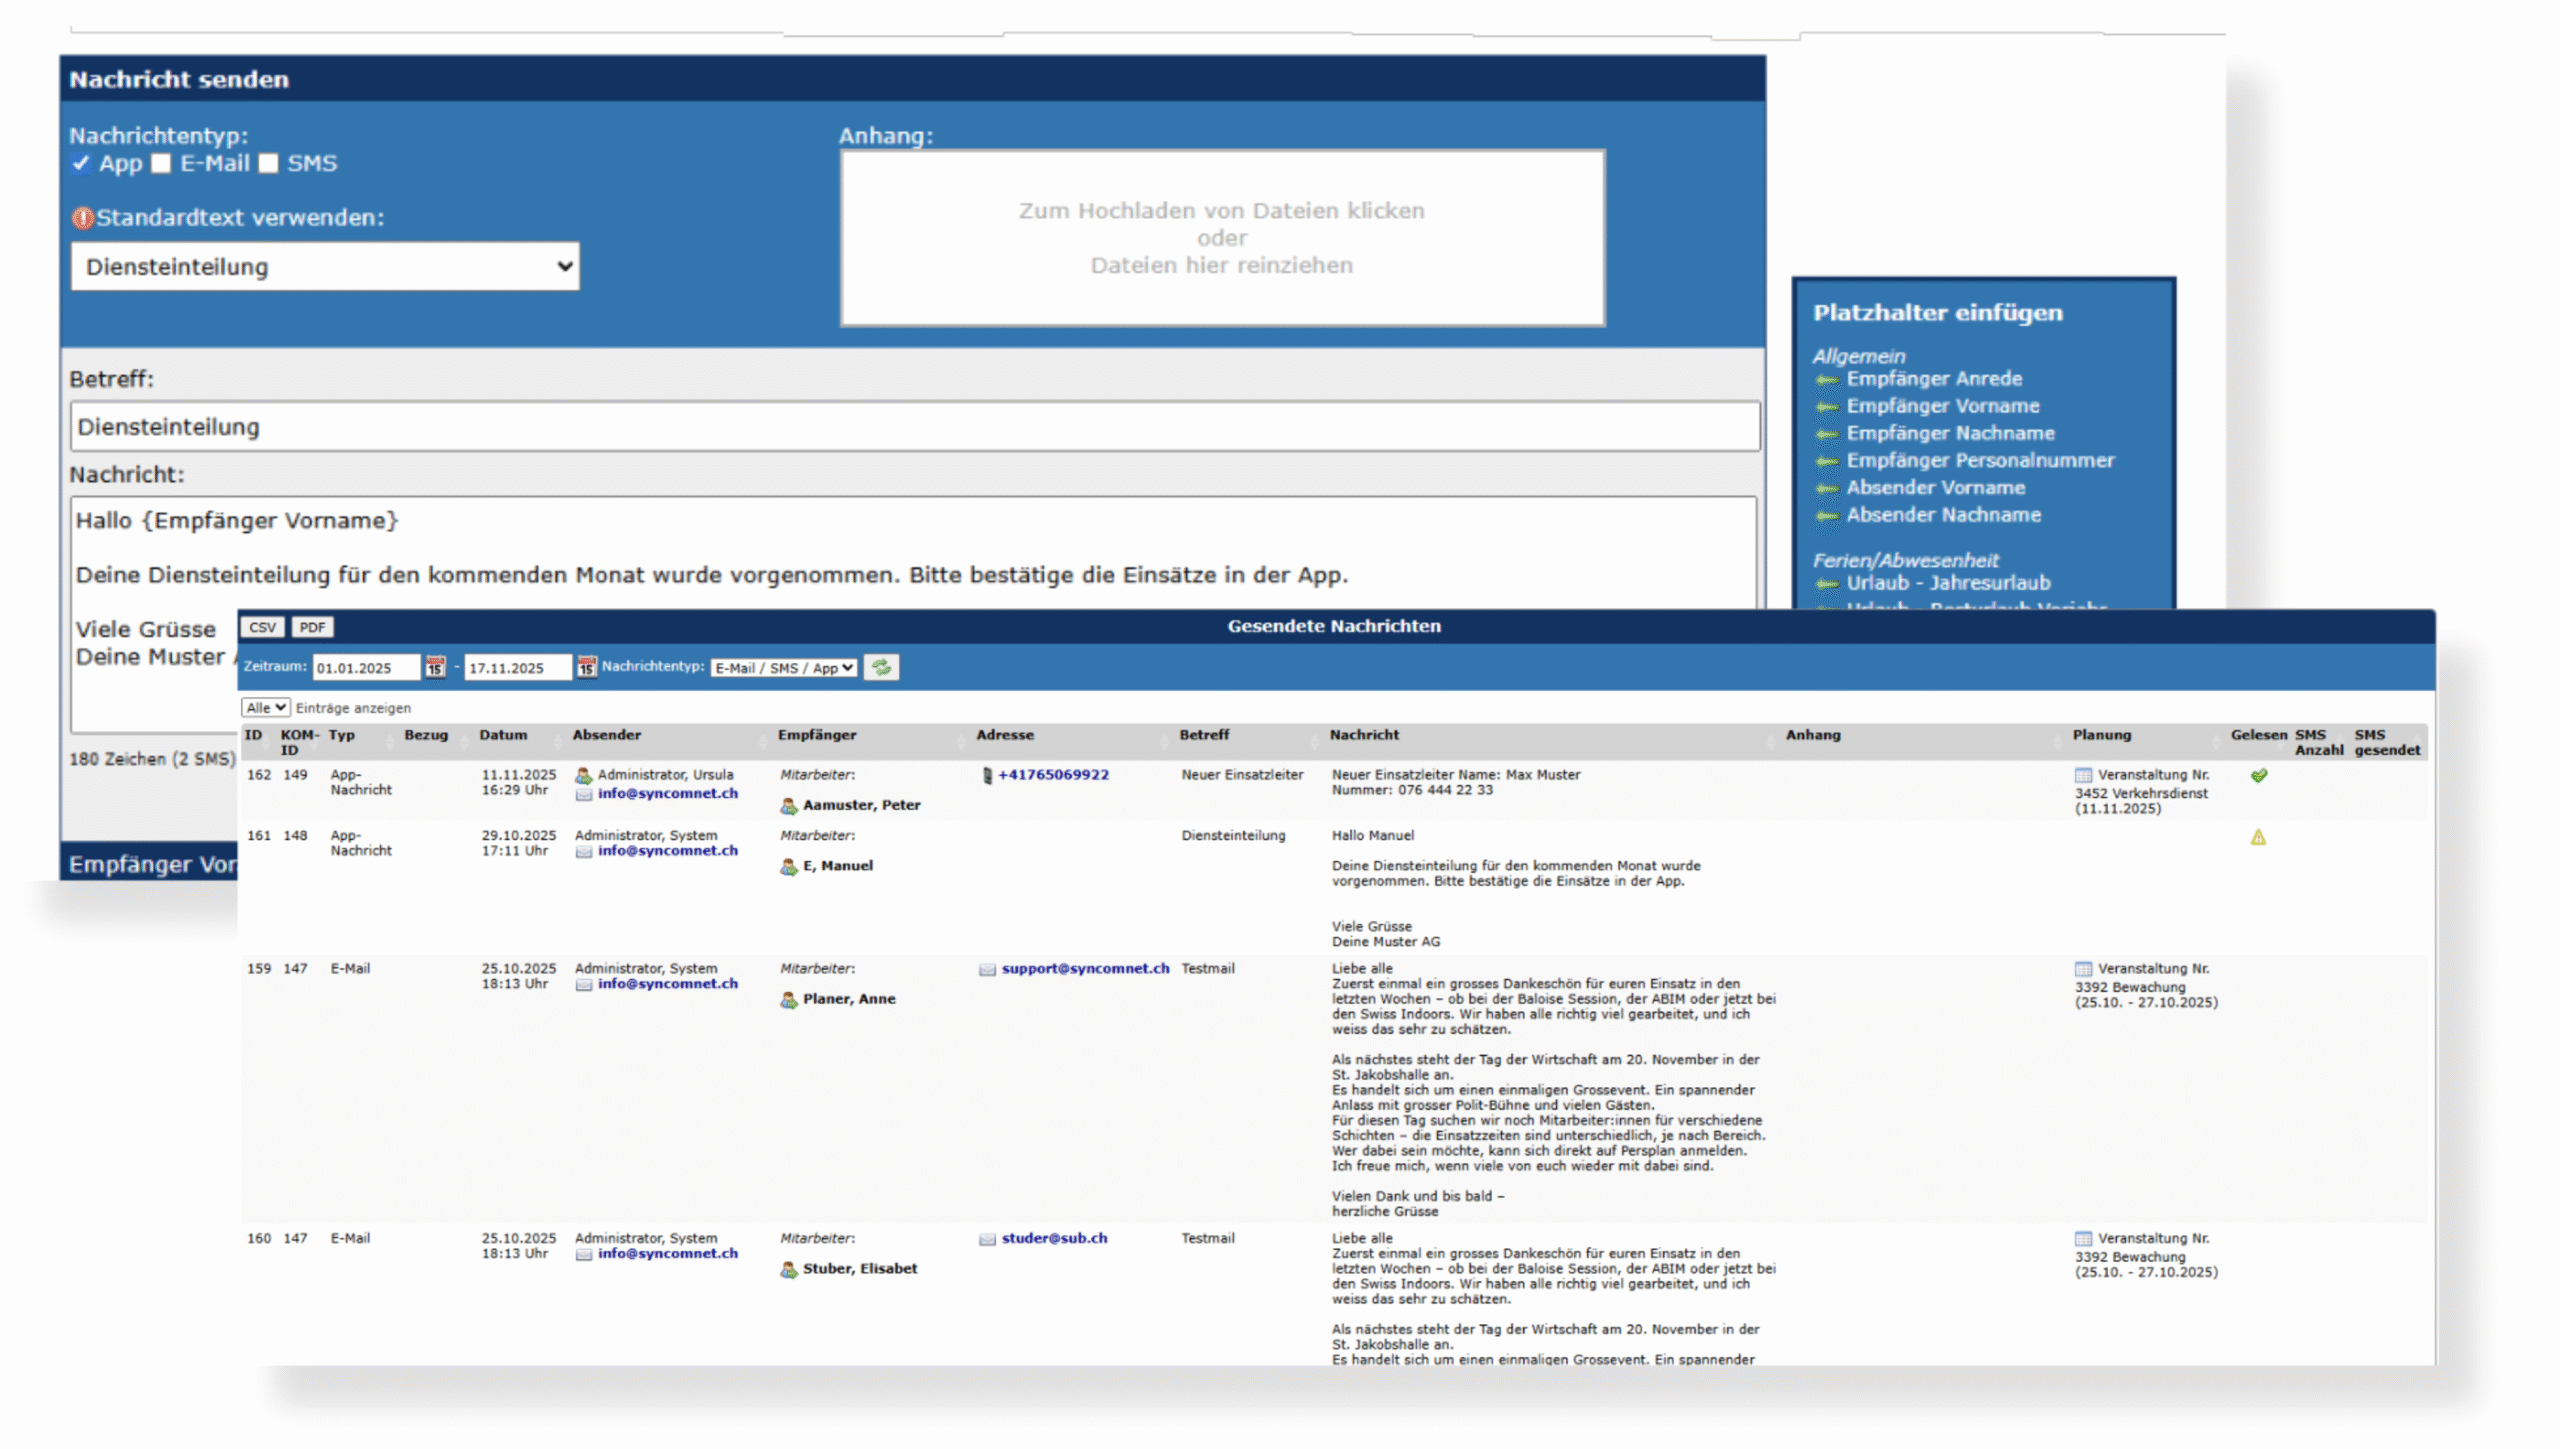Click calendar icon for Veranstaltung 3452 Verkehrsdienst
Viewport: 2560px width, 1449px height.
coord(2083,775)
